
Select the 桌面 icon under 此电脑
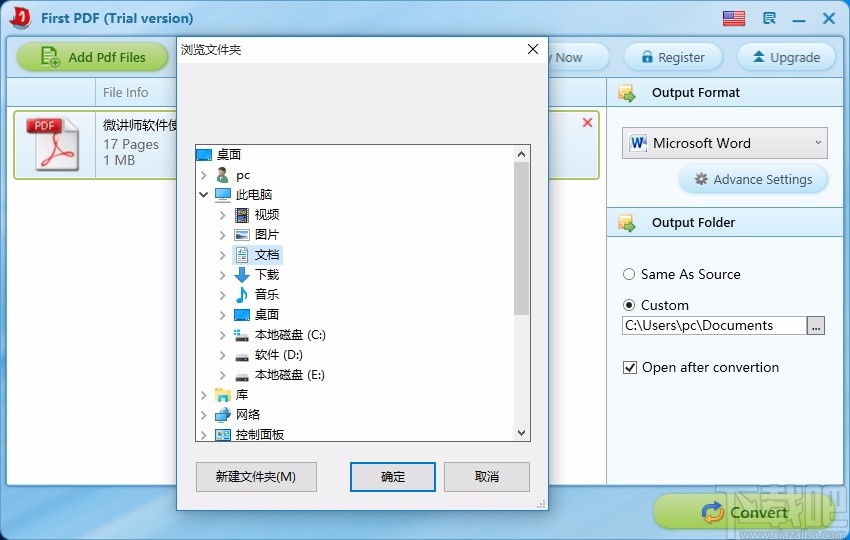242,315
